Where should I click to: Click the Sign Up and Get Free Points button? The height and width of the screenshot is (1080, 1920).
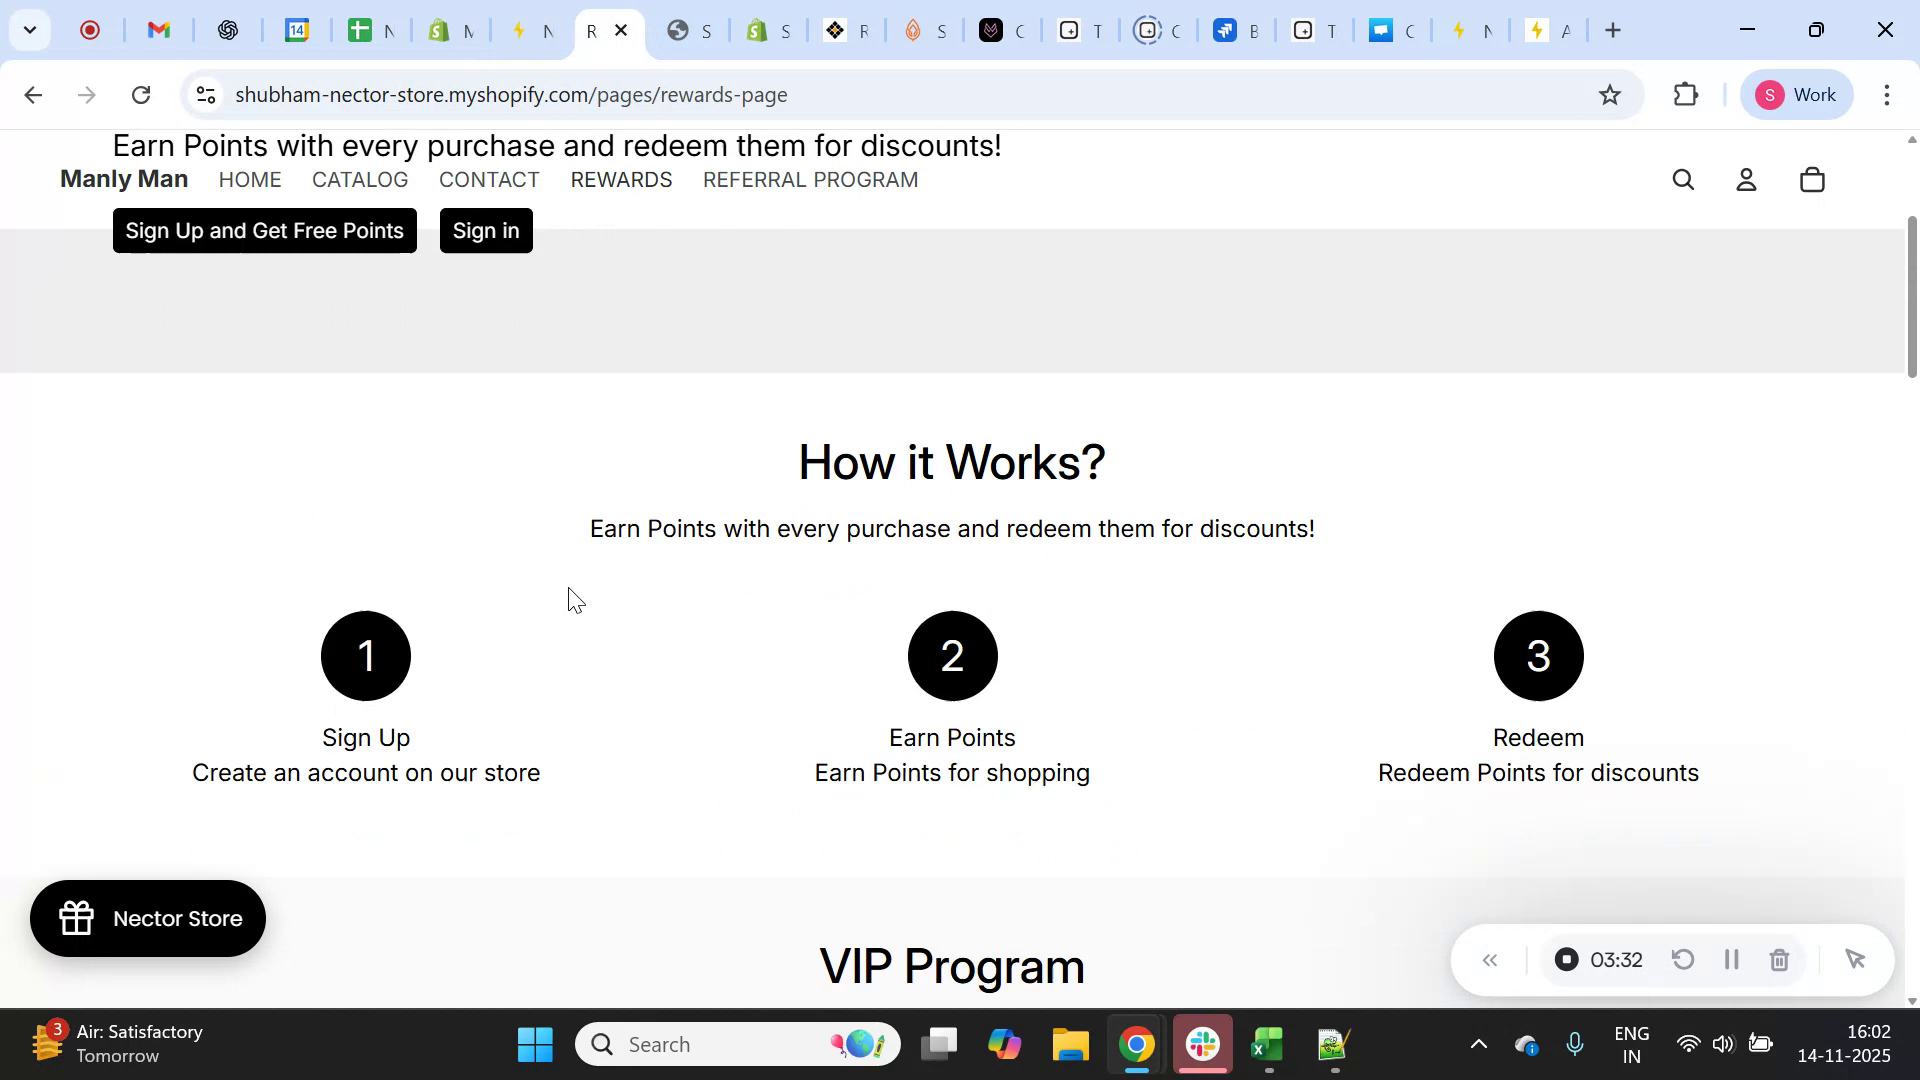point(264,230)
